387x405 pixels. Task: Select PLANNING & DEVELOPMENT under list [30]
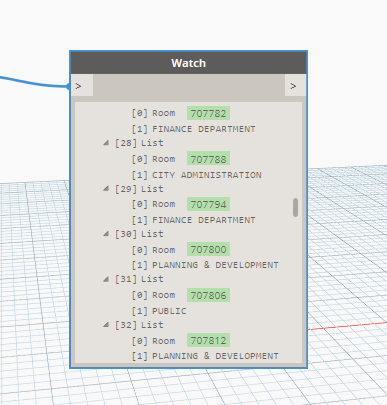[x=215, y=265]
